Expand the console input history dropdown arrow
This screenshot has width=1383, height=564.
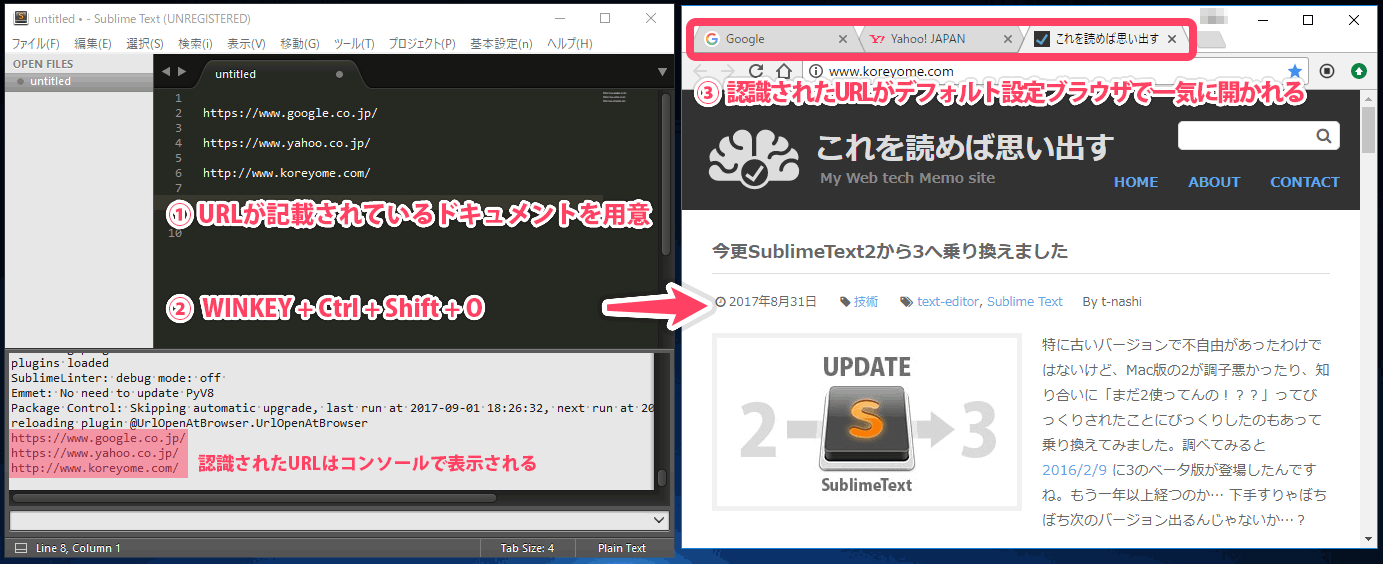(658, 520)
